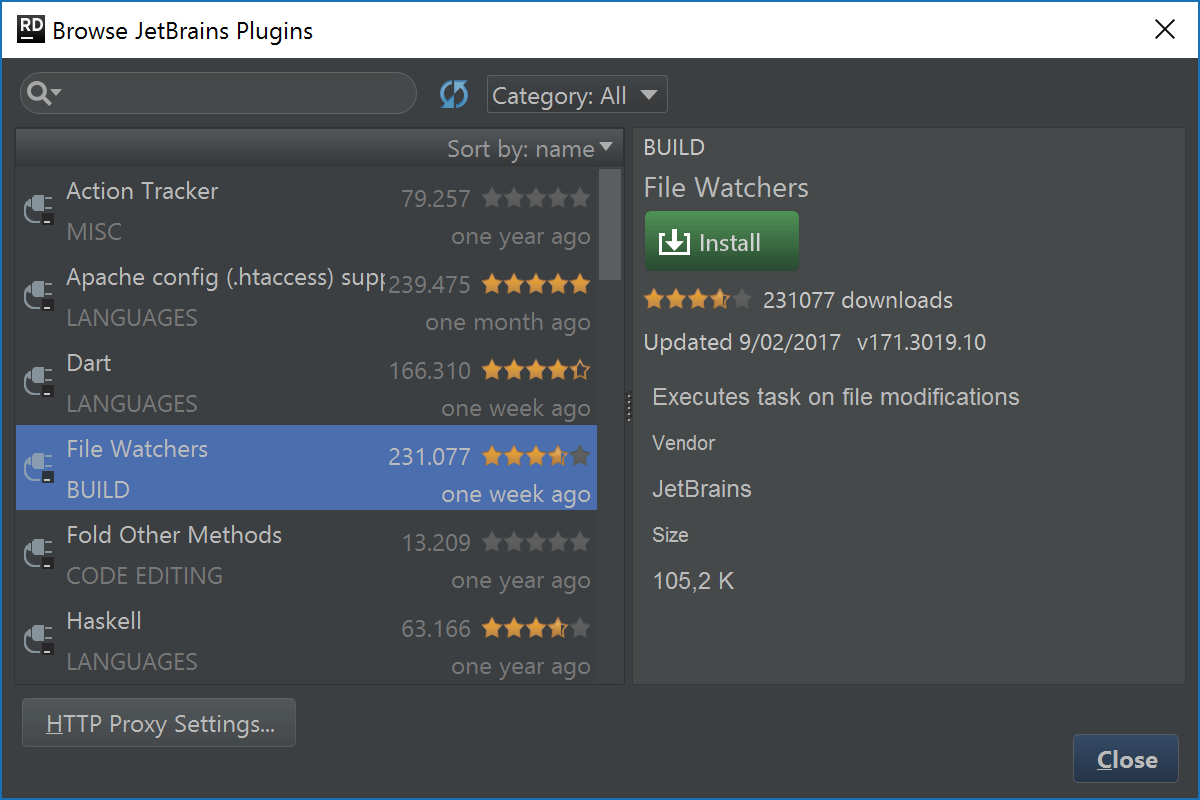Screen dimensions: 1200x800
Task: Click the Dart star rating
Action: pyautogui.click(x=536, y=370)
